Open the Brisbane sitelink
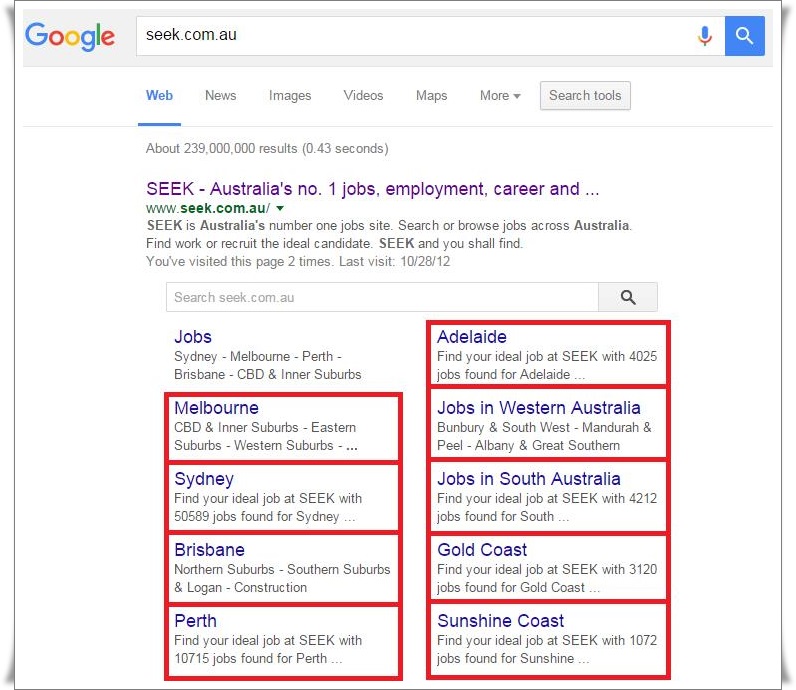Viewport: 796px width, 690px height. pos(209,550)
